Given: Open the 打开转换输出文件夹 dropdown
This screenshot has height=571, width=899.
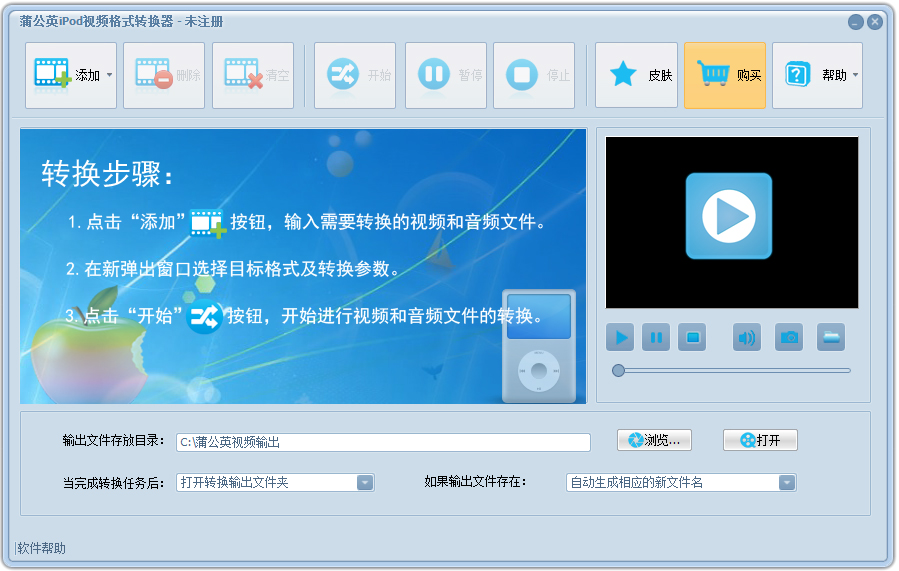Looking at the screenshot, I should coord(275,483).
